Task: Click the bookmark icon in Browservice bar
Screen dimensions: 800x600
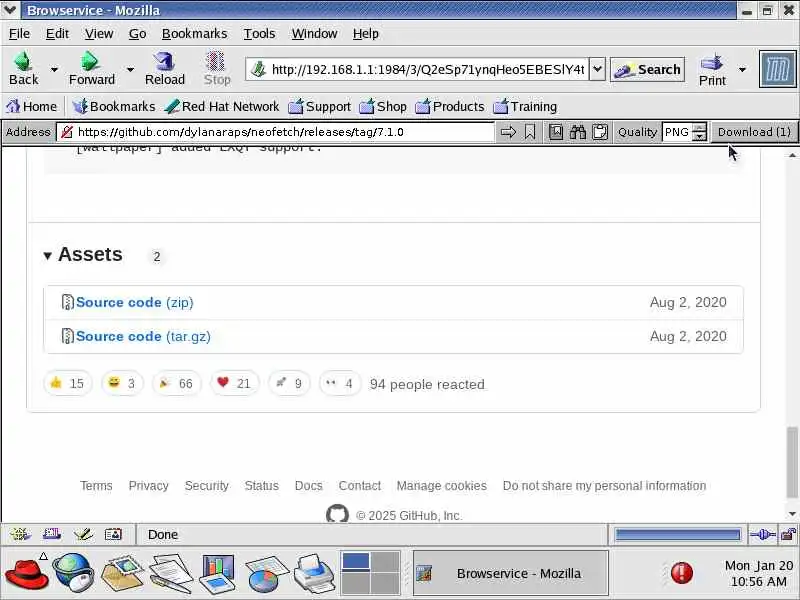Action: click(x=530, y=132)
